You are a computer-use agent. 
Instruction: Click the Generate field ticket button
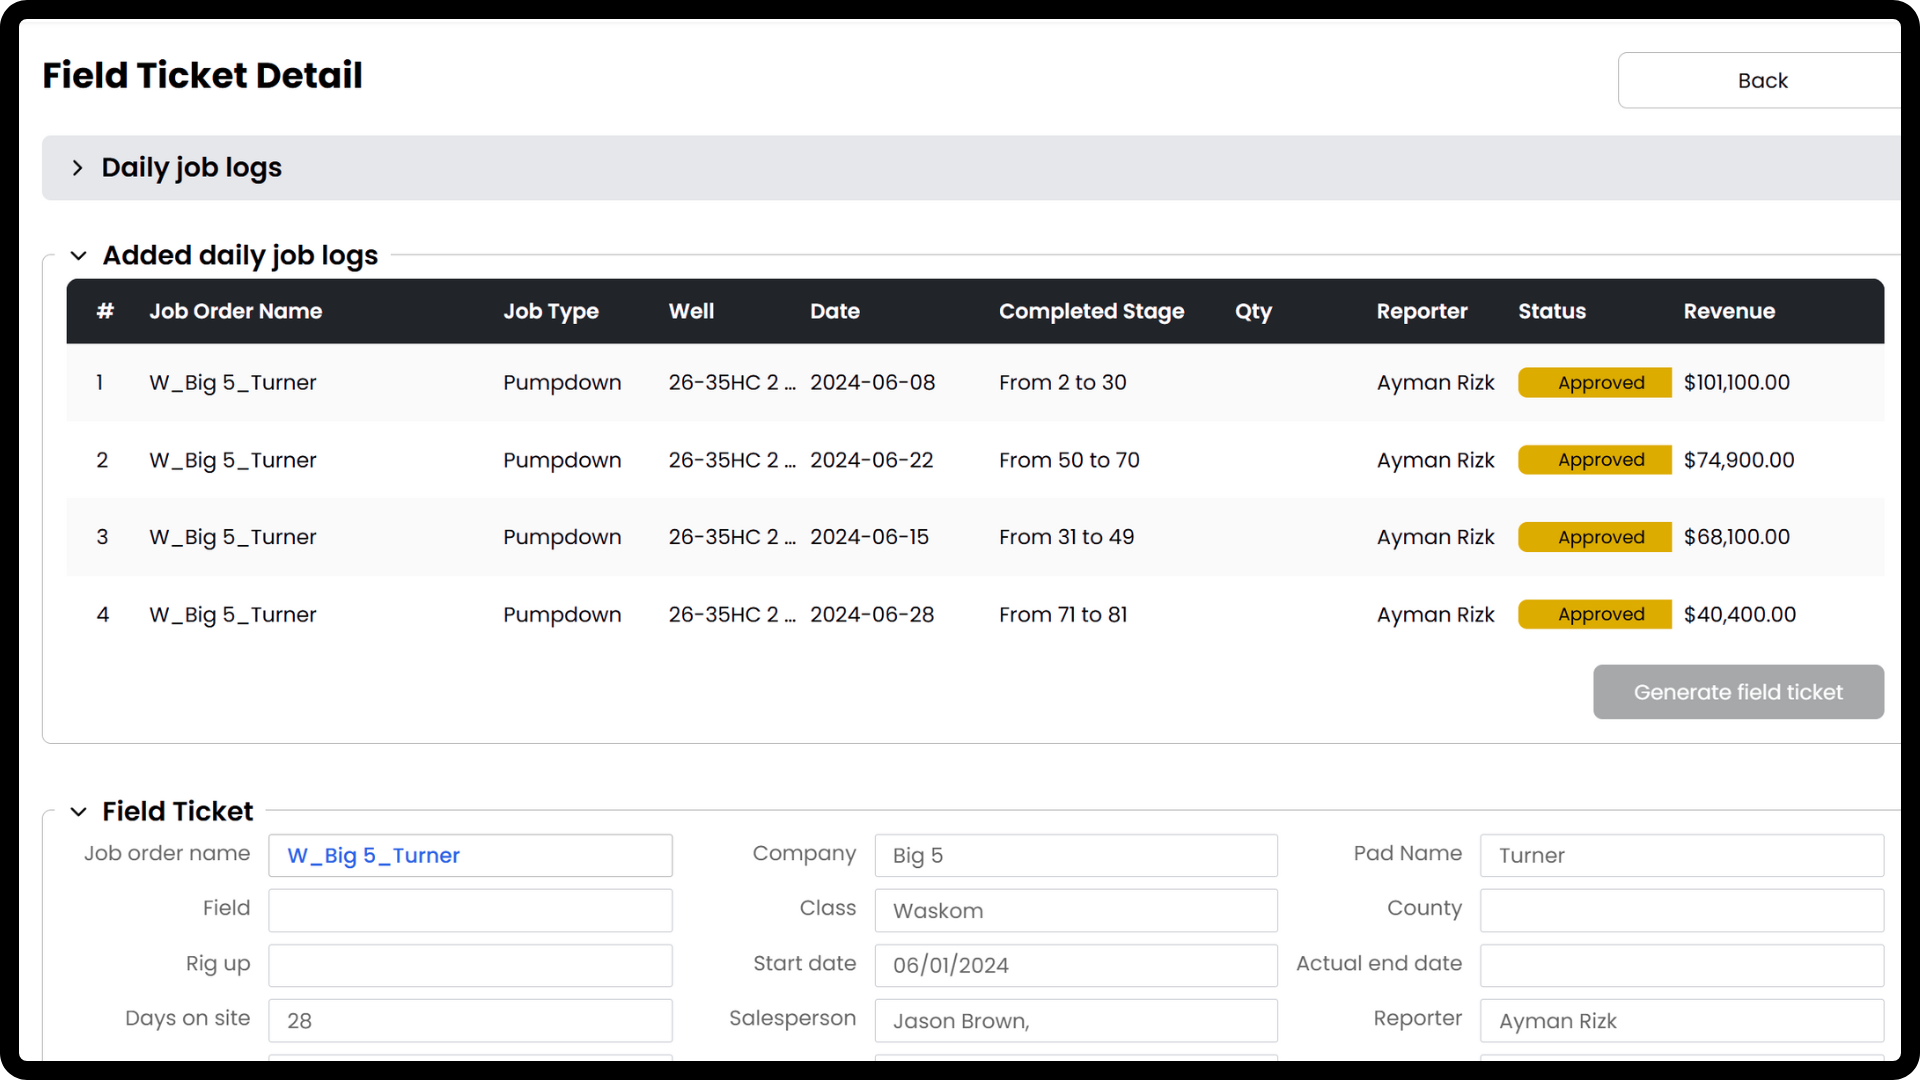point(1737,692)
